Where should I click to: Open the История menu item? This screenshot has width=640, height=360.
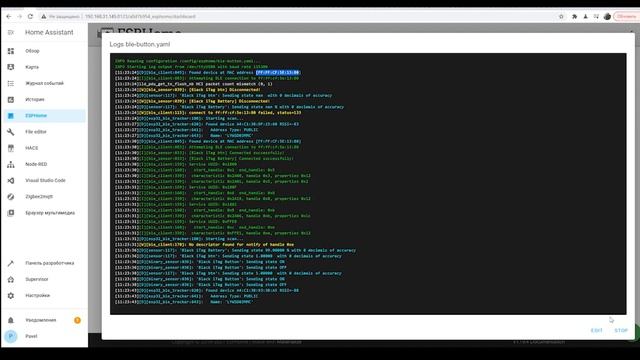(x=35, y=100)
